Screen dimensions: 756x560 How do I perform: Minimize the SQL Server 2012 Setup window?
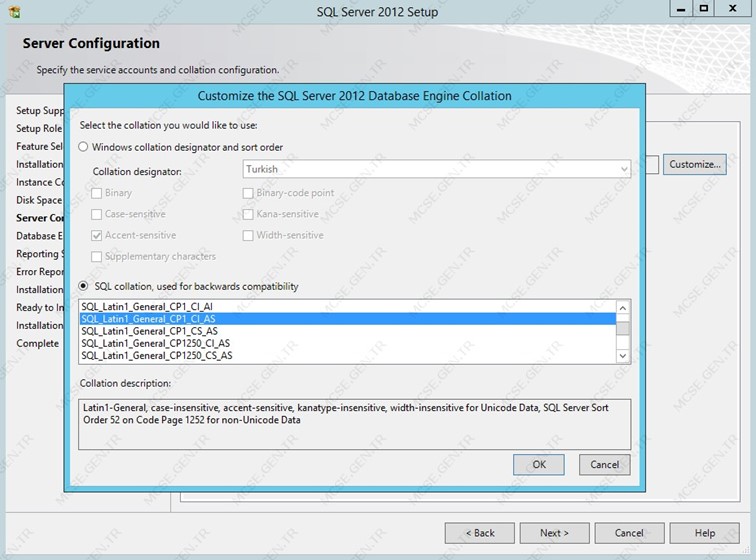681,9
